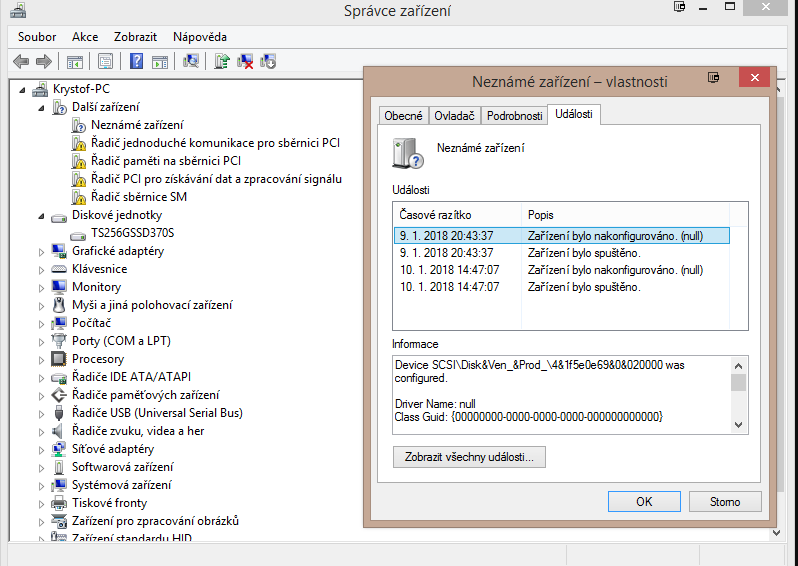The height and width of the screenshot is (566, 798).
Task: Click the uninstall device icon with red X
Action: 245,61
